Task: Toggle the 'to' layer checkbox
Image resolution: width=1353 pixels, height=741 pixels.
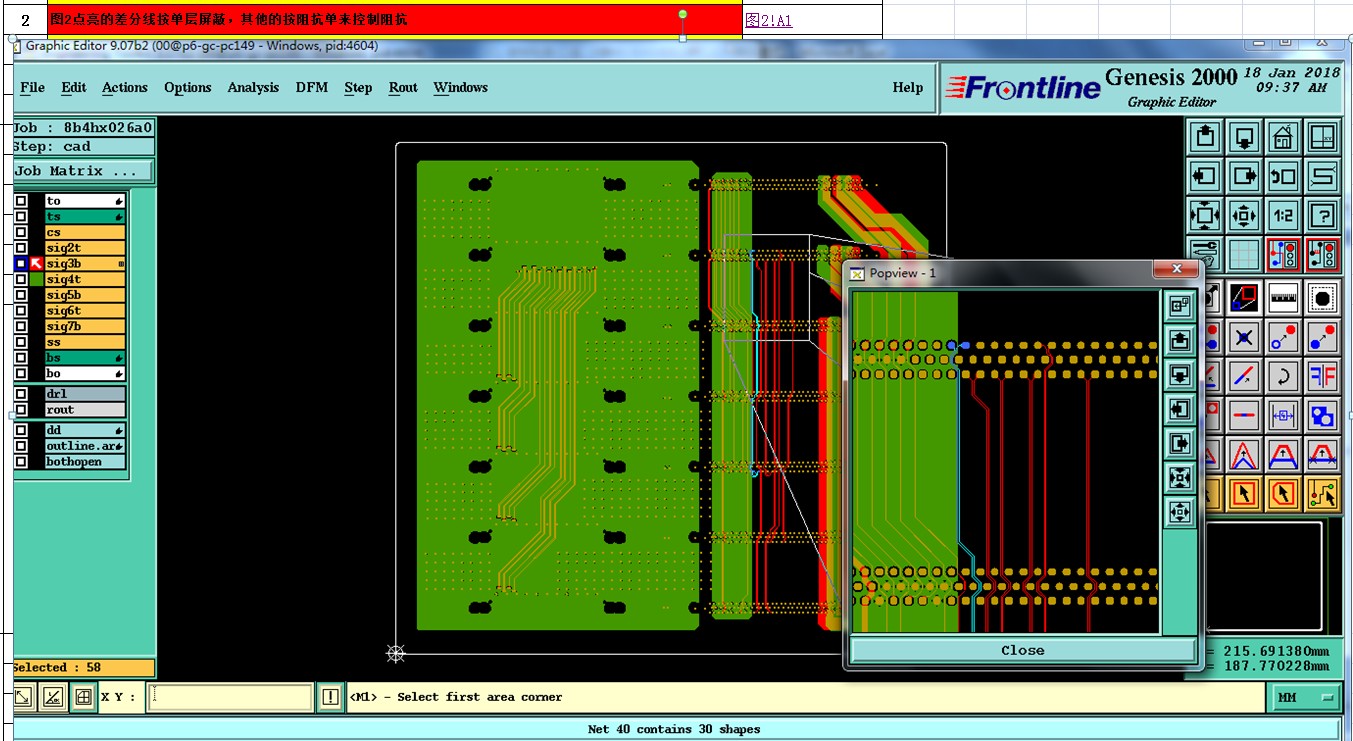Action: click(x=21, y=201)
